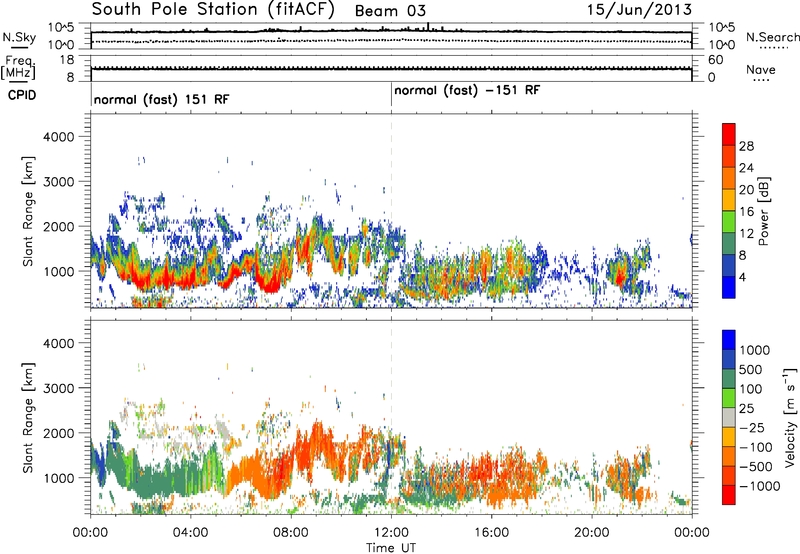Pick the Velocity color bar segment between 100 and 500

(x=729, y=379)
